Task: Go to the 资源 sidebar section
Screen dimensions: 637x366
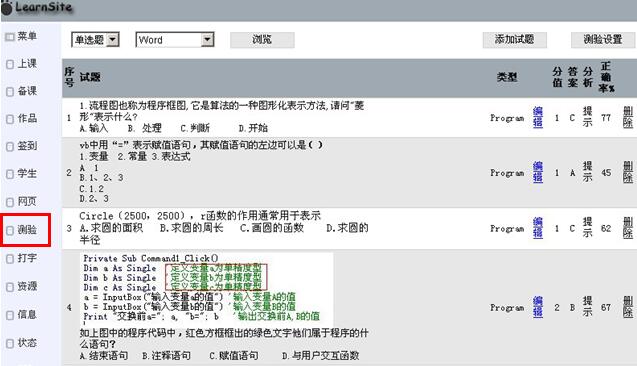Action: pos(27,286)
